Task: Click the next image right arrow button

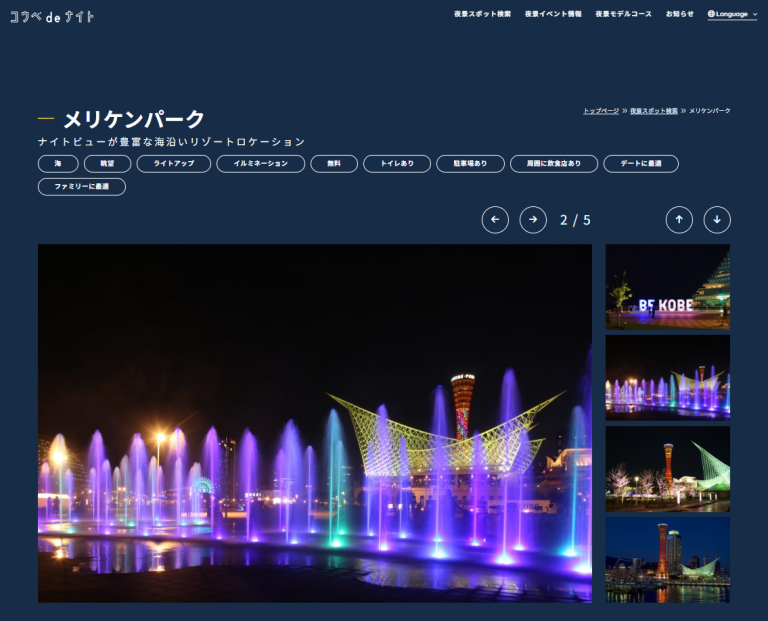Action: pyautogui.click(x=533, y=220)
